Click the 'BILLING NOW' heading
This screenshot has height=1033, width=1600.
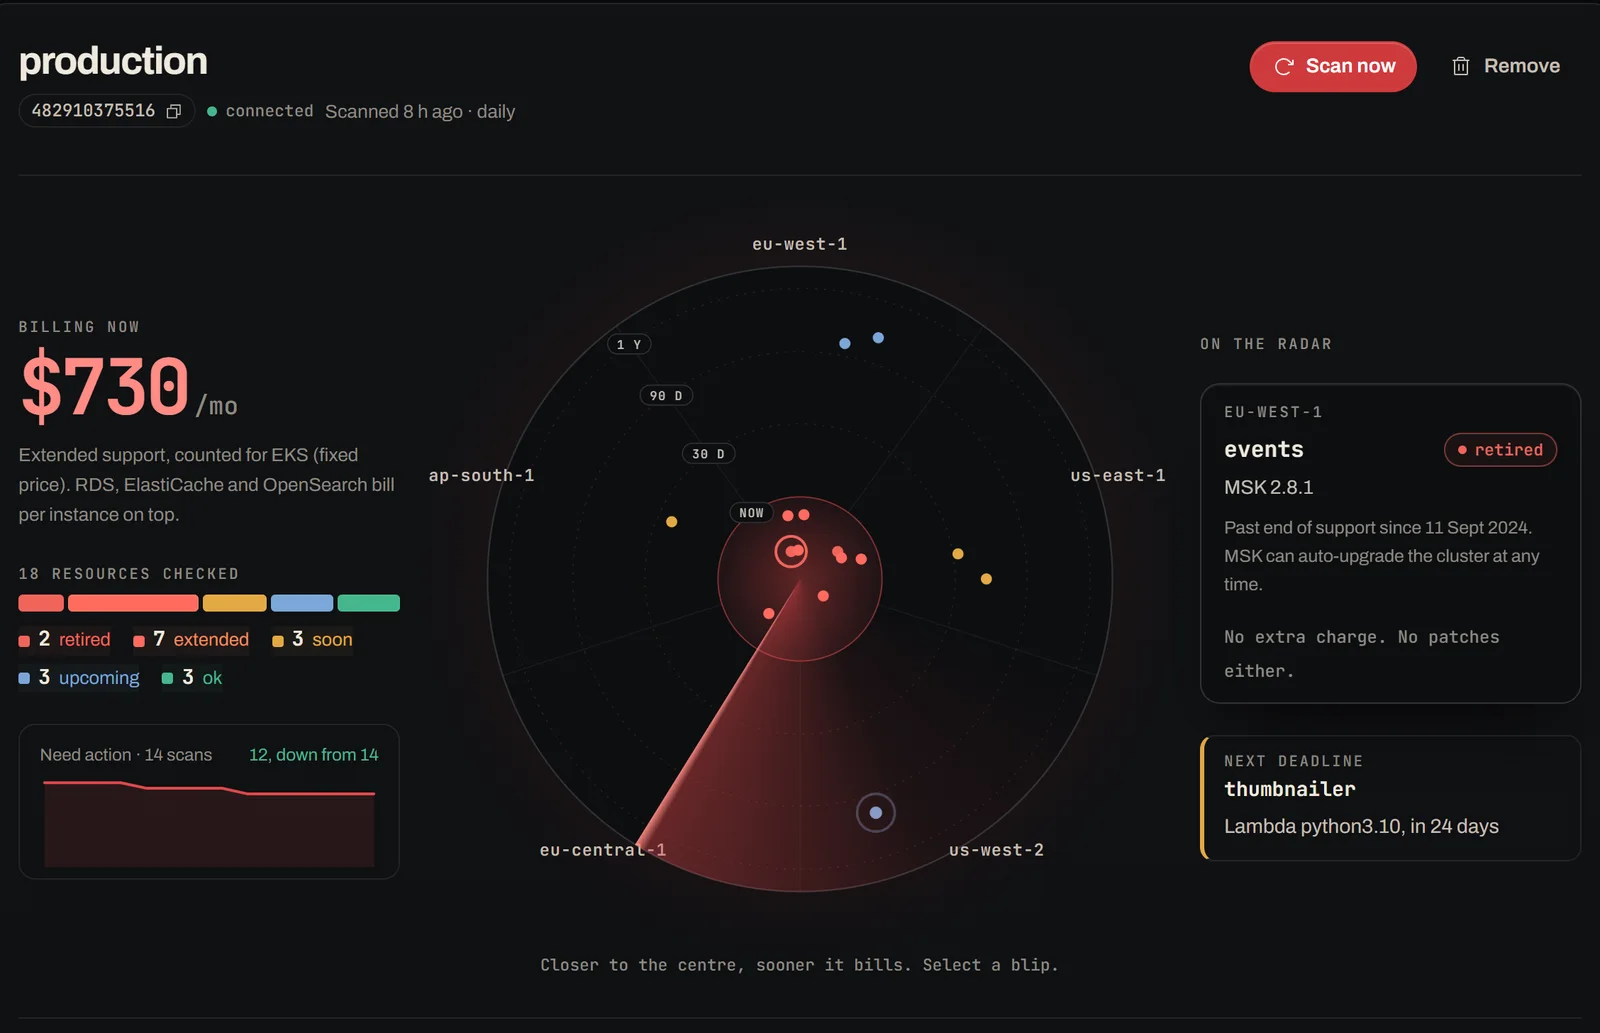pyautogui.click(x=79, y=327)
